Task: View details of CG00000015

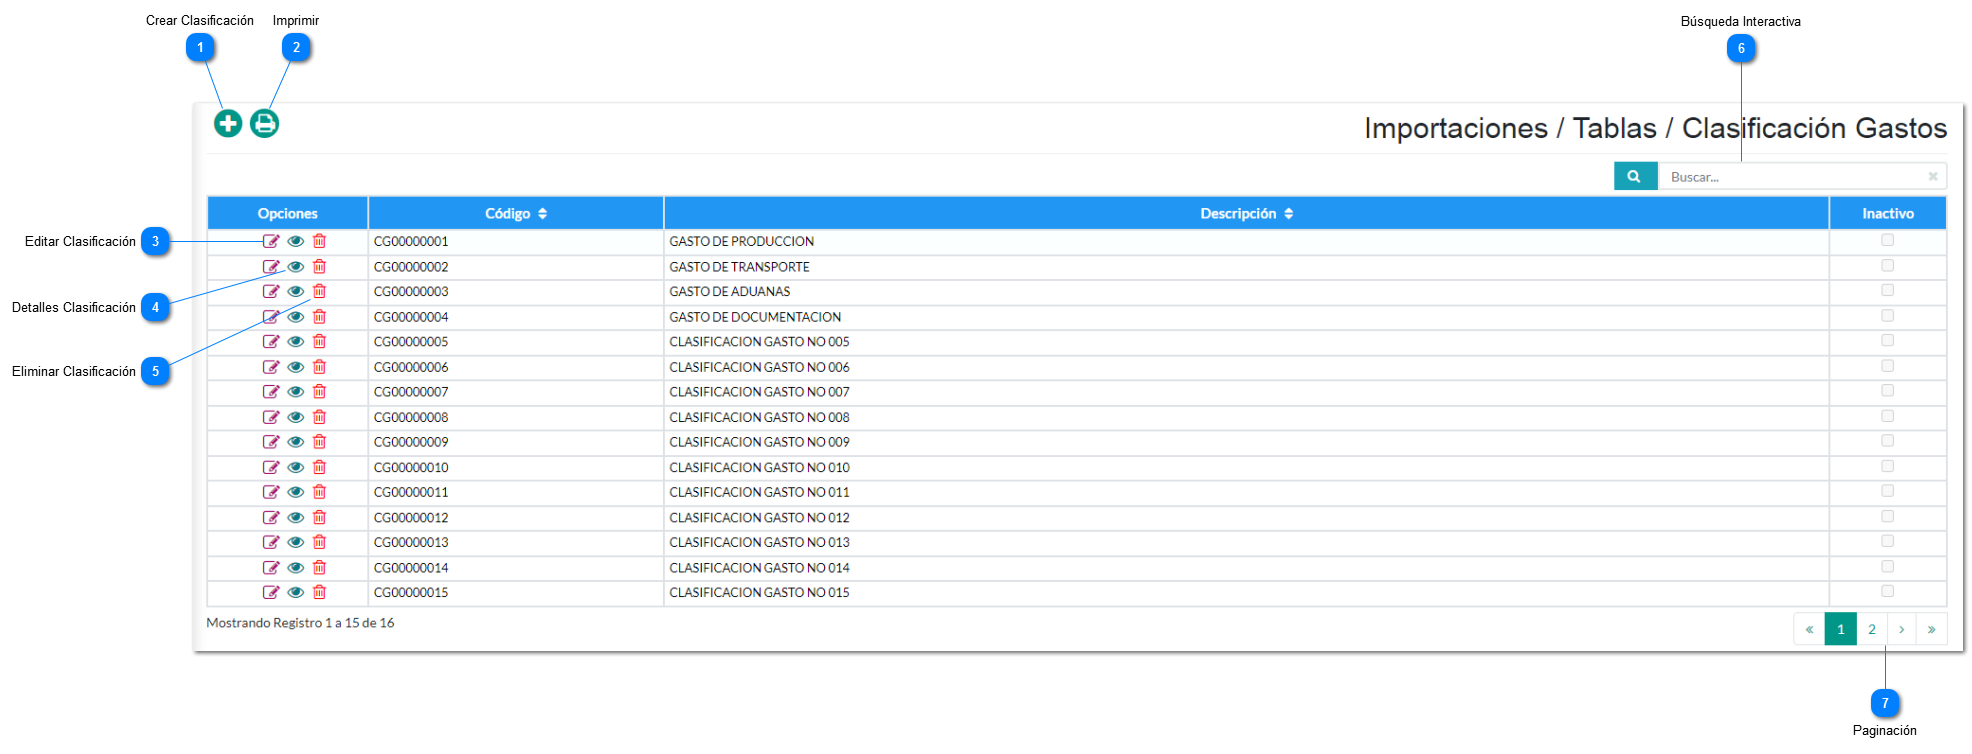Action: click(295, 592)
